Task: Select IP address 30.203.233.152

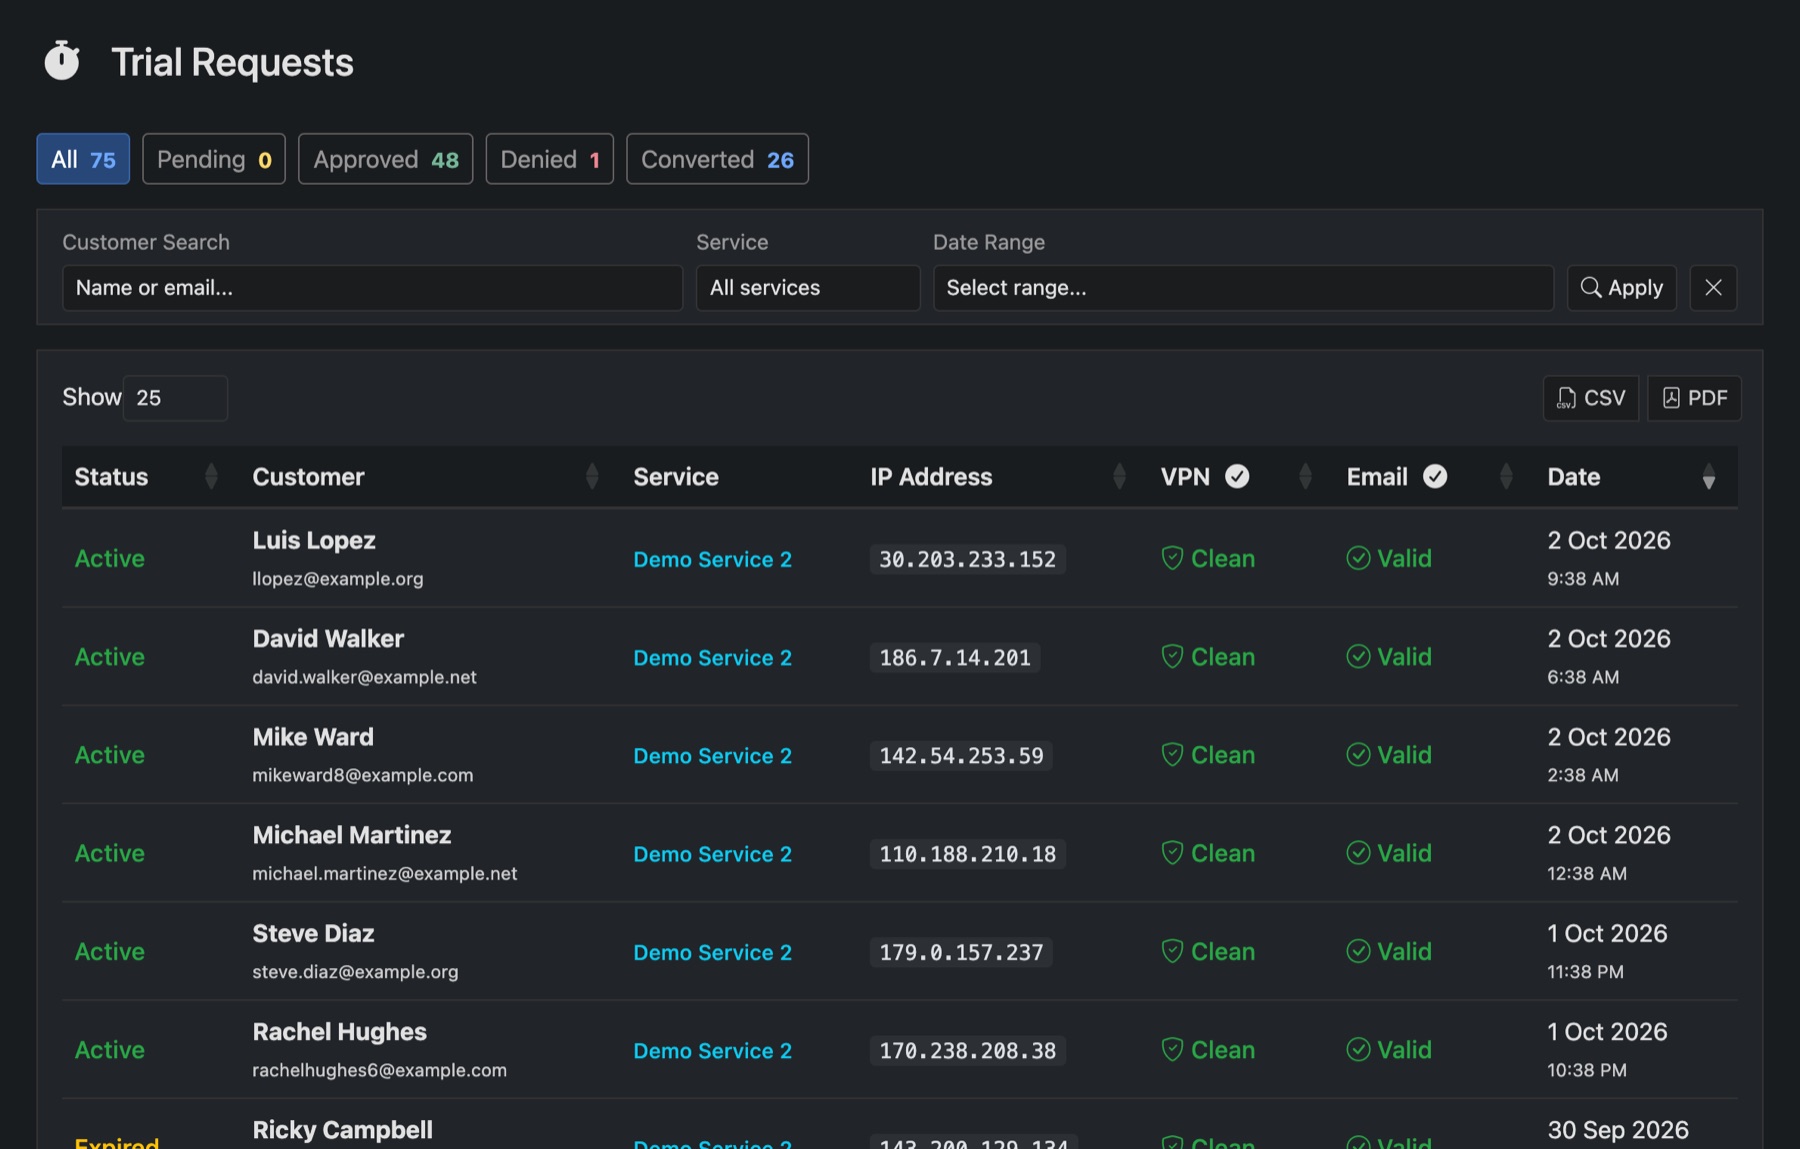Action: pyautogui.click(x=967, y=559)
